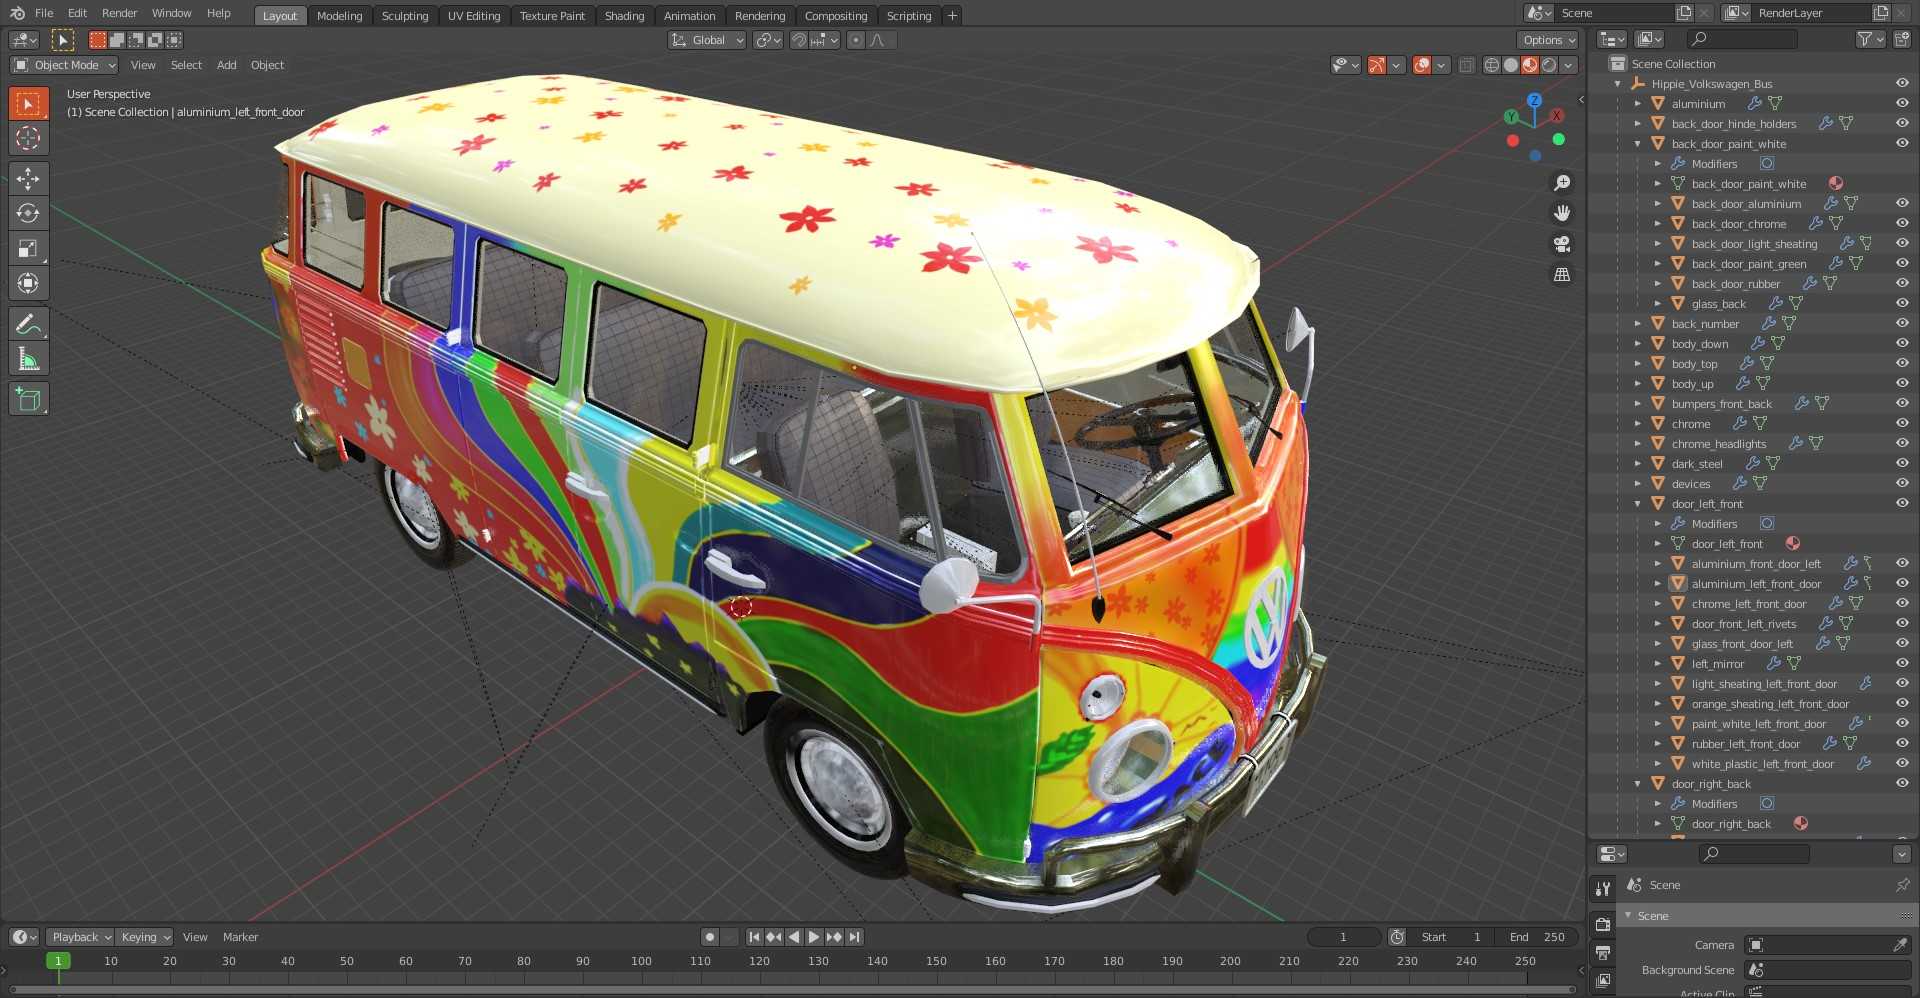Click the outliner filter funnel icon
Viewport: 1920px width, 998px height.
1864,39
